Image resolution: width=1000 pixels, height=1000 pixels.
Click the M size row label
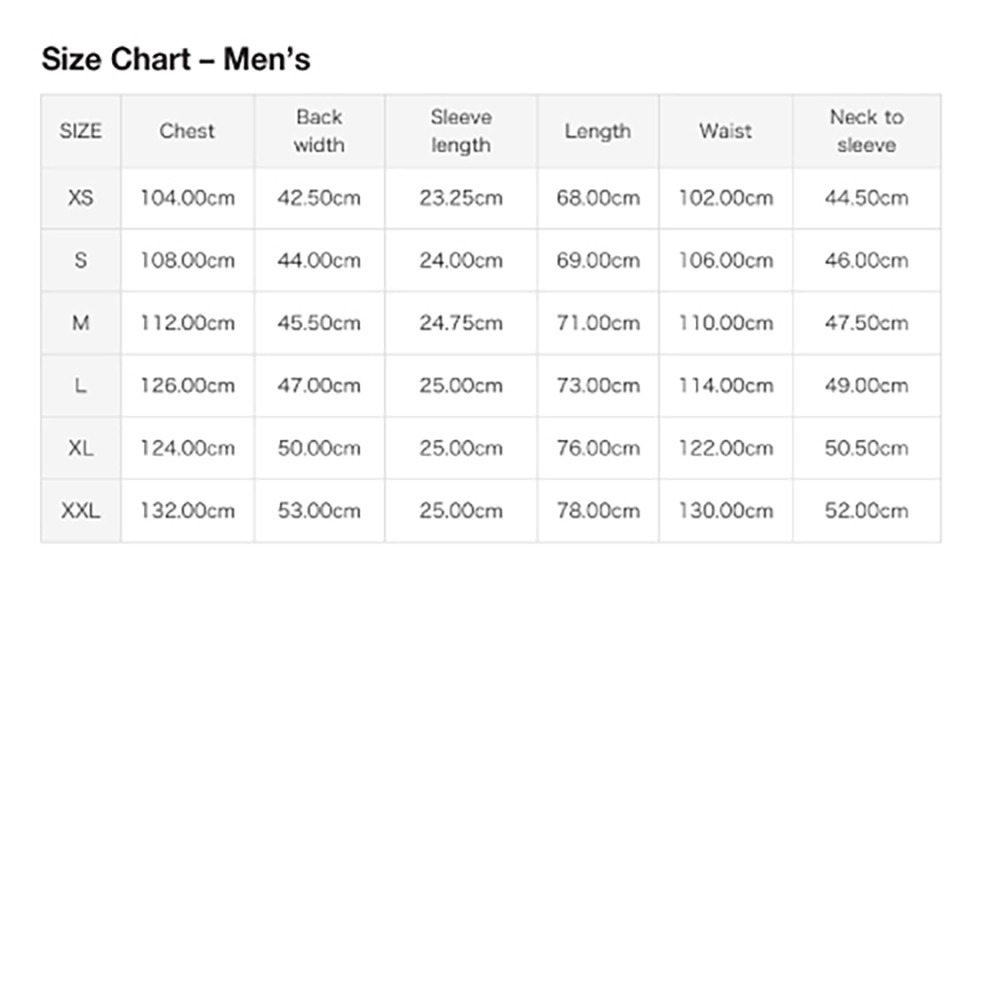[x=81, y=323]
